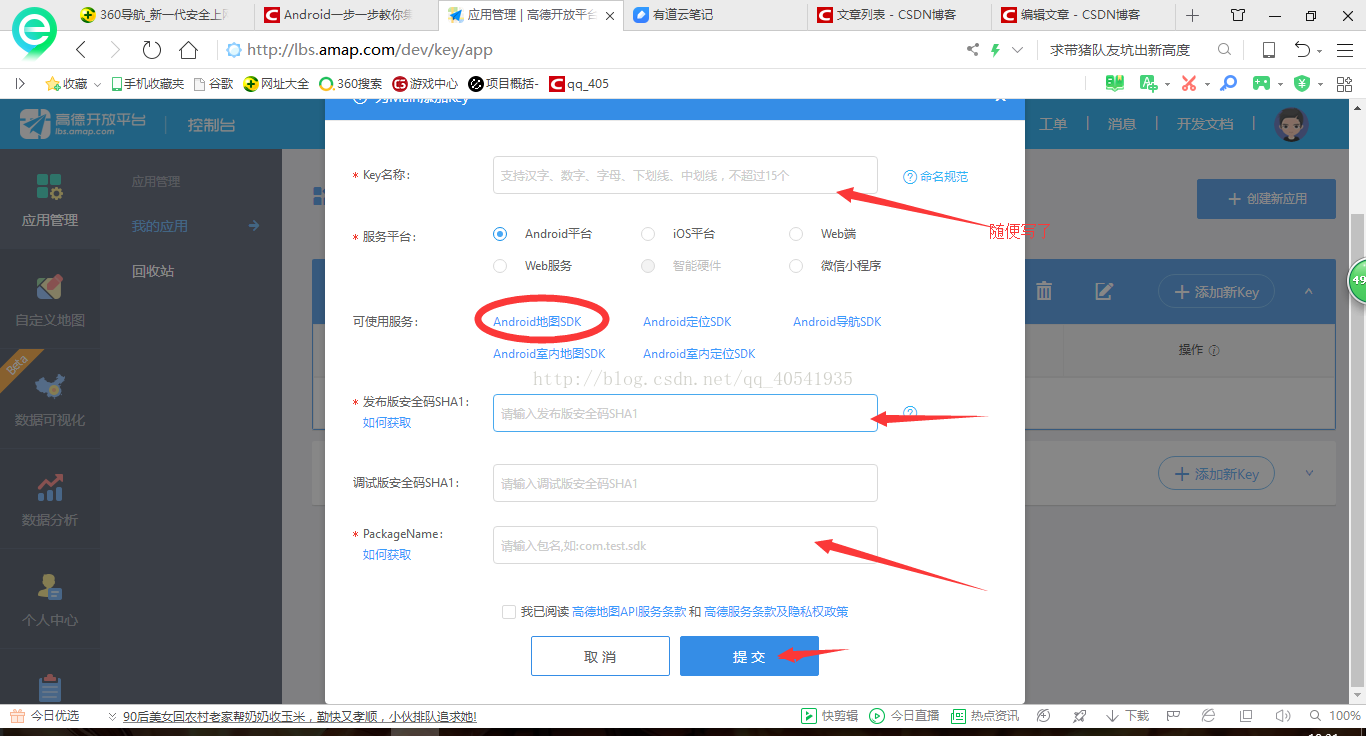Expand the second application panel chevron
This screenshot has width=1366, height=736.
pos(1309,473)
